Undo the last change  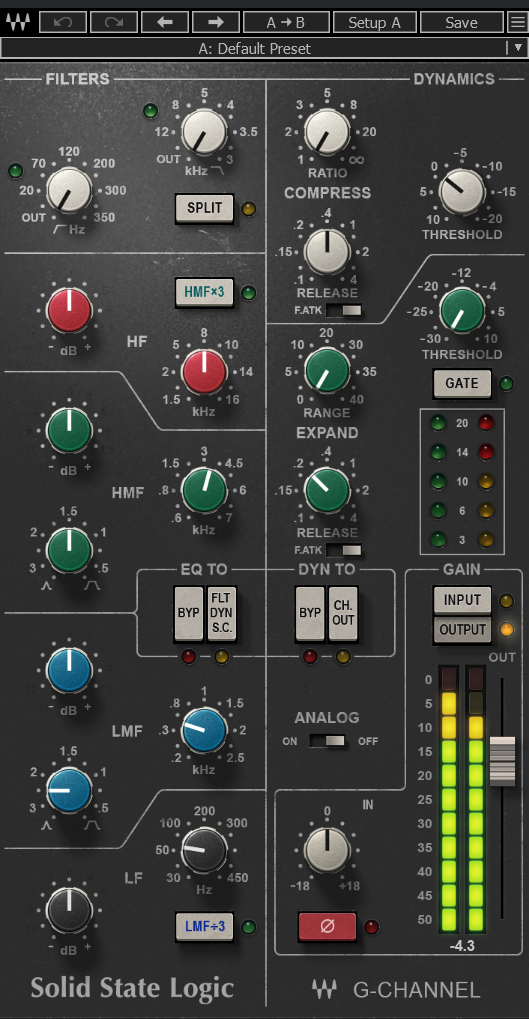pos(63,22)
